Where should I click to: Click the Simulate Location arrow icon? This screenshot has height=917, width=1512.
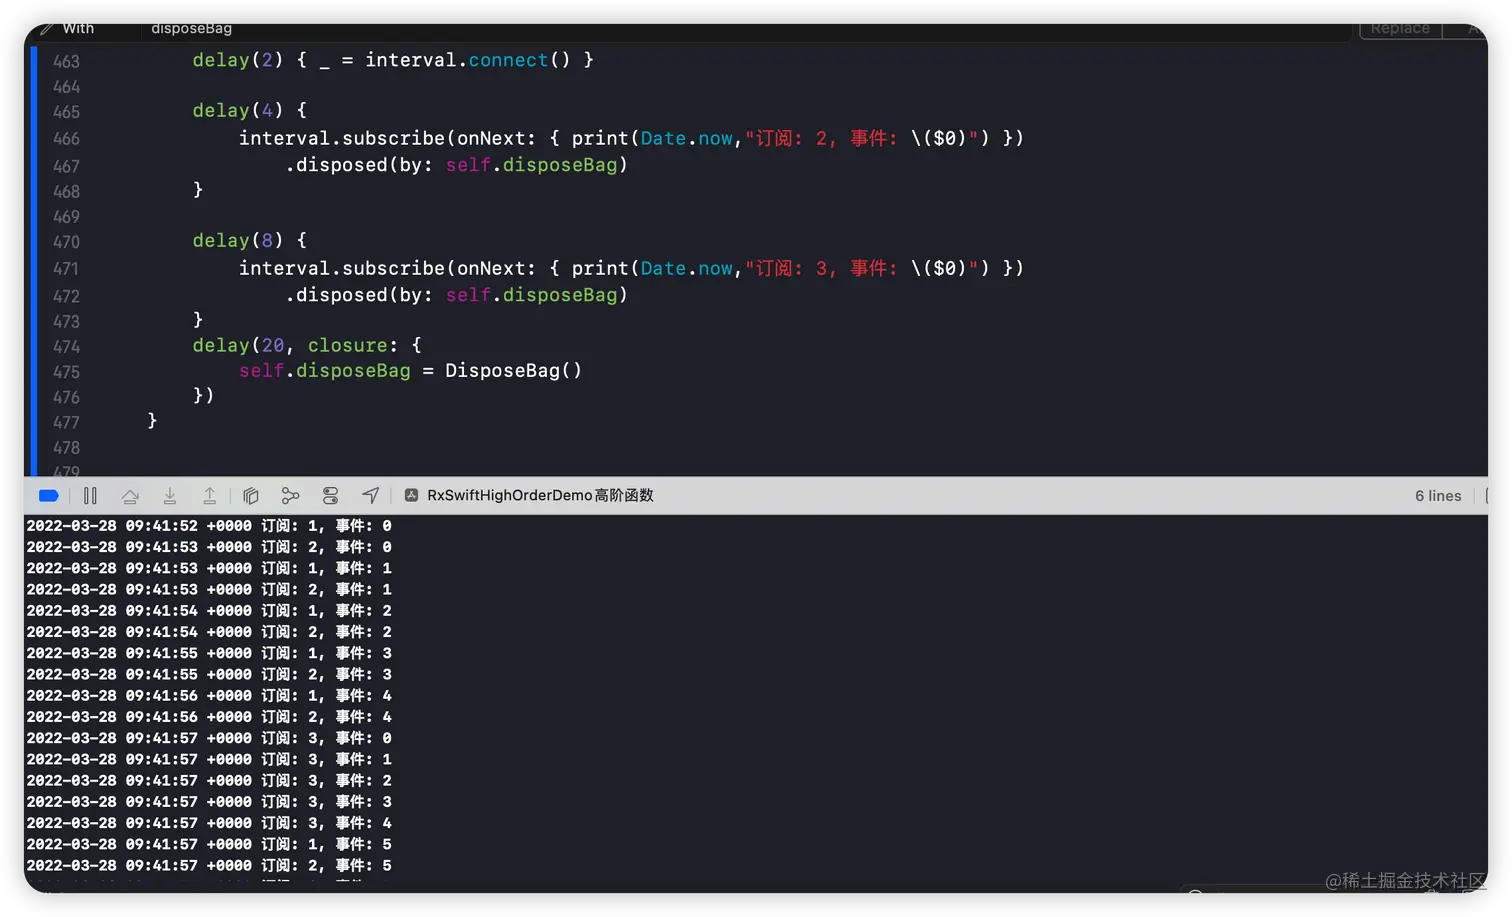(370, 496)
